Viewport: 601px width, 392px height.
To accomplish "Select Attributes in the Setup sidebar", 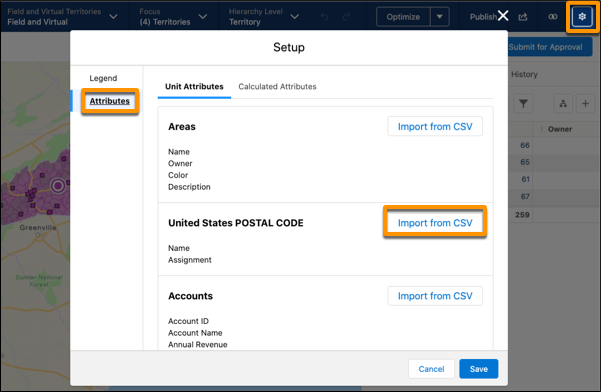I will point(110,101).
